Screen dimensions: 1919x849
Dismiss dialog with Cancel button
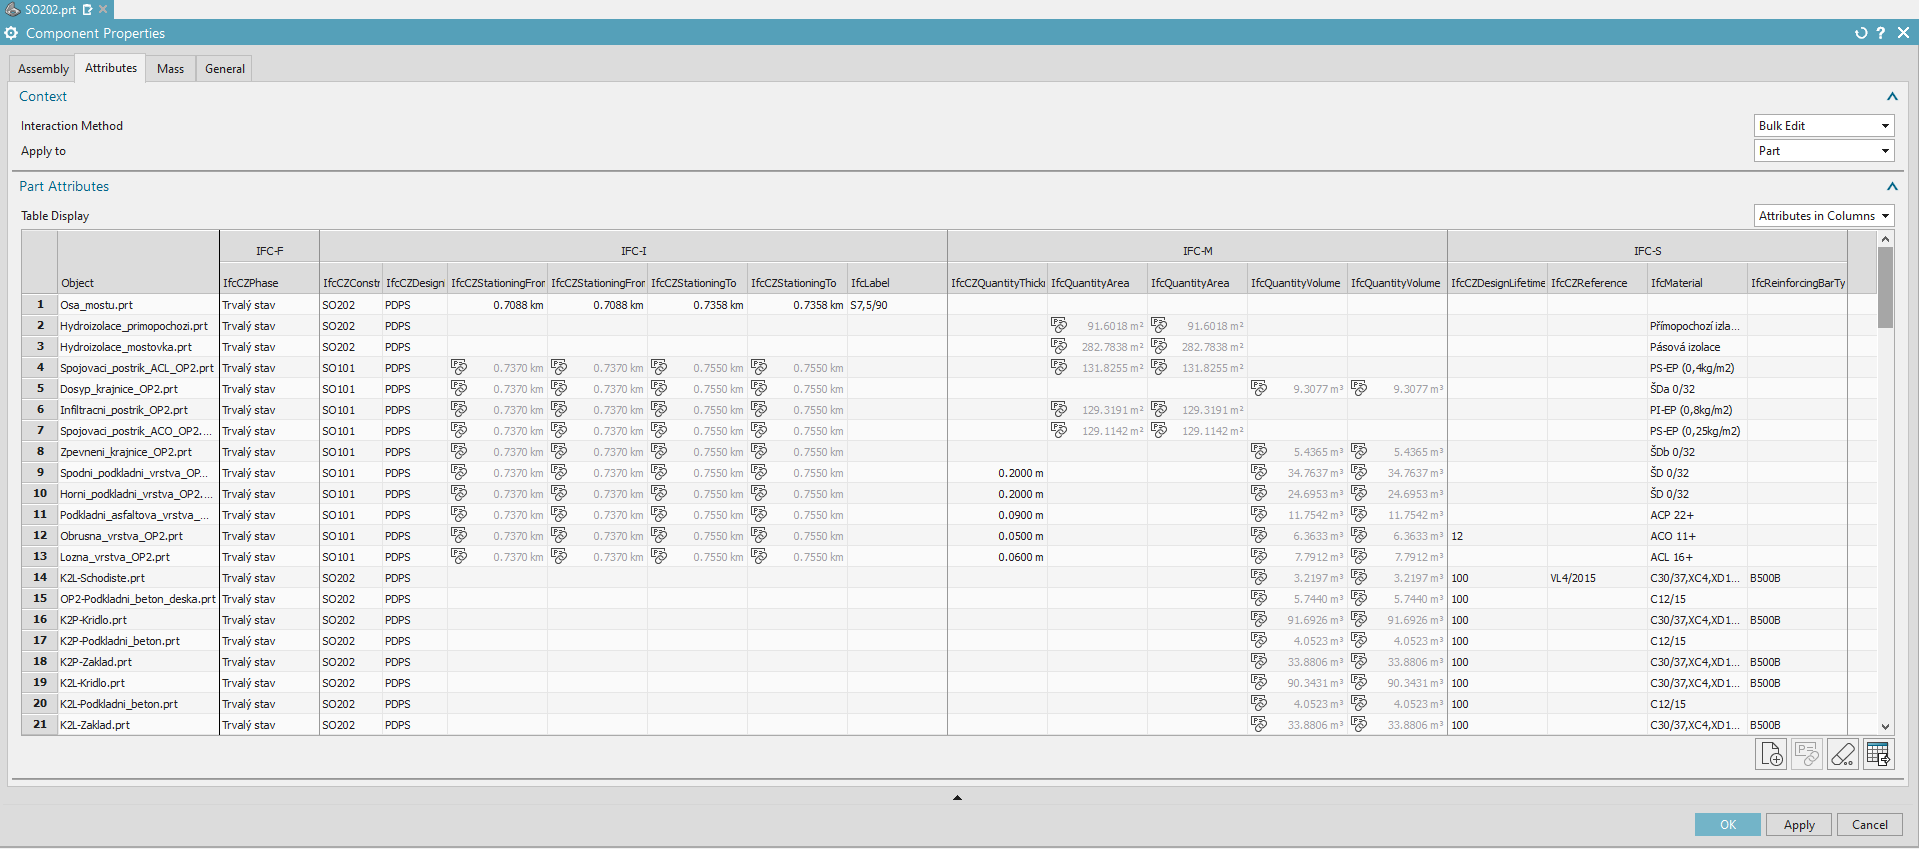click(1870, 824)
